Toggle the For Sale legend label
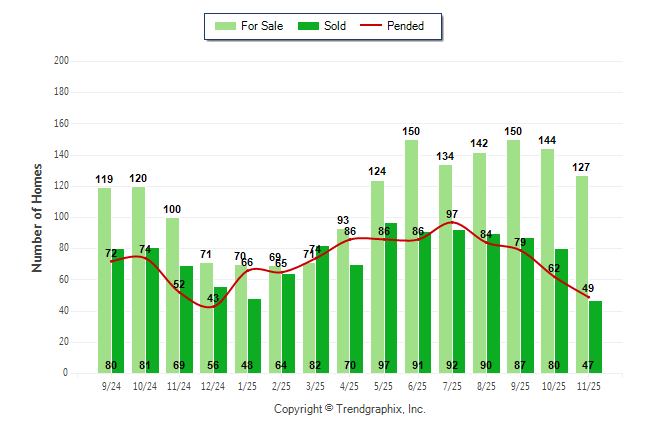 [x=262, y=26]
